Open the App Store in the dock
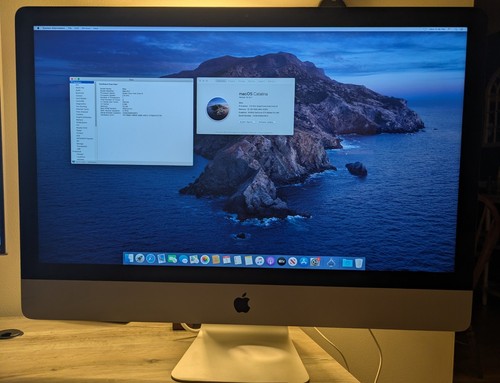Screen dimensions: 500x383 (x=303, y=262)
